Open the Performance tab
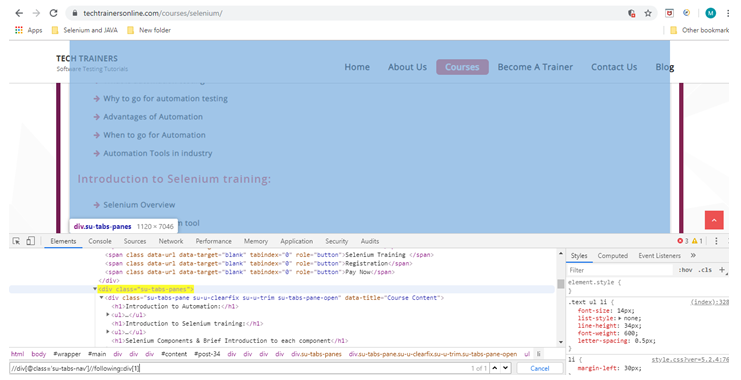Screen dimensions: 741x380 pyautogui.click(x=214, y=241)
